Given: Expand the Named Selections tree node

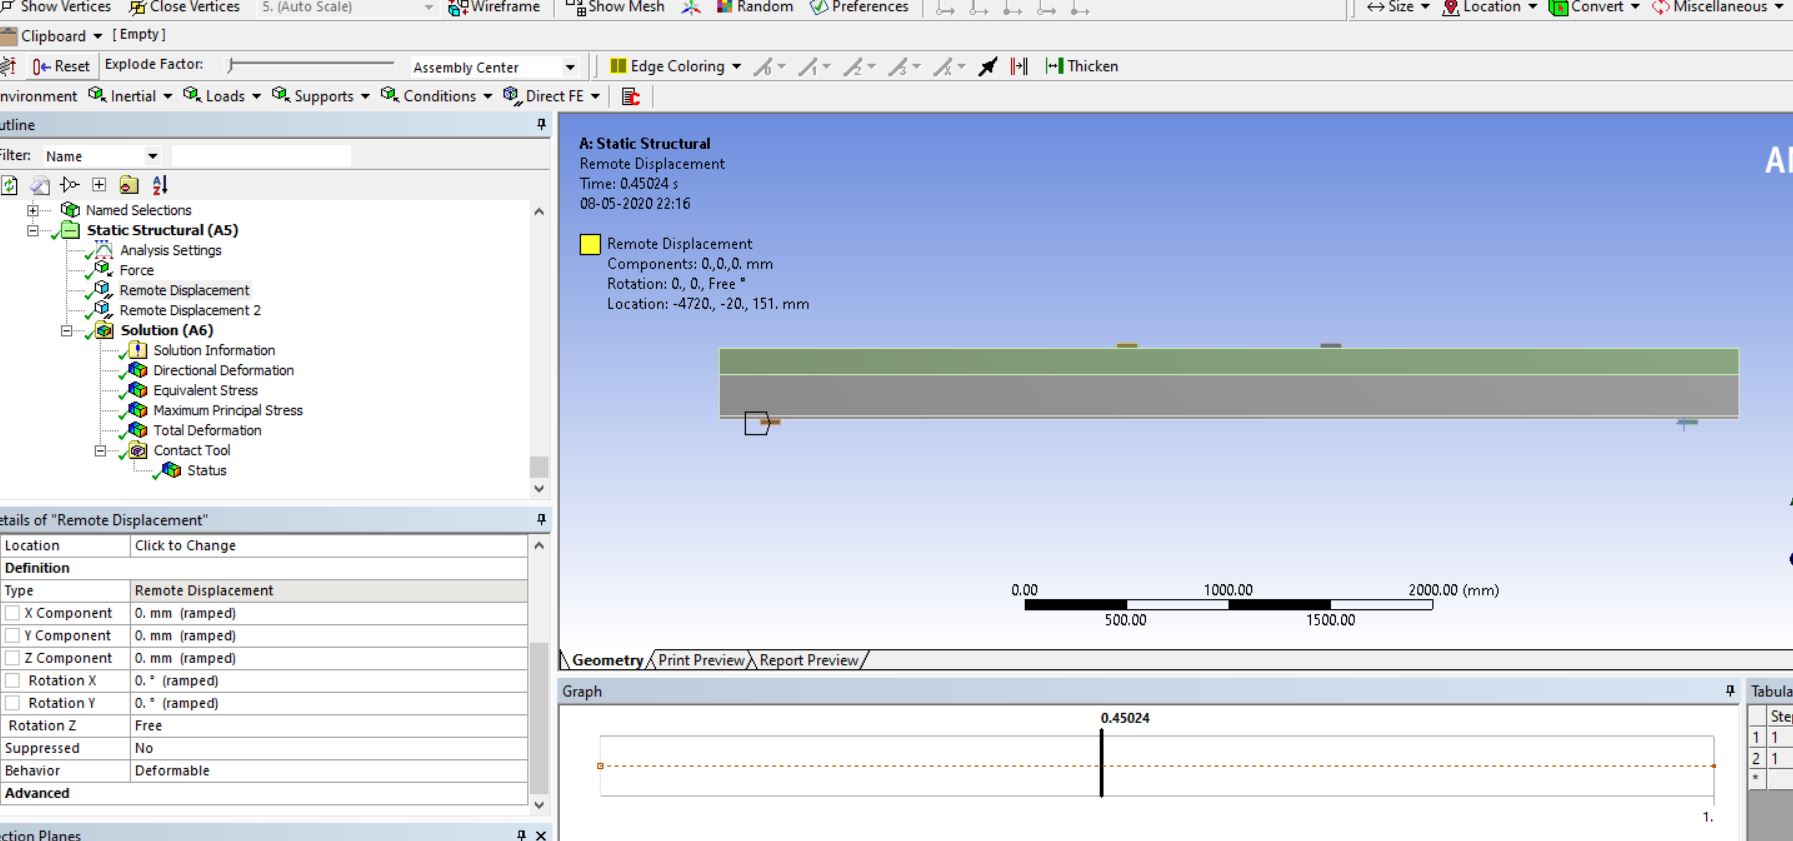Looking at the screenshot, I should (x=33, y=210).
